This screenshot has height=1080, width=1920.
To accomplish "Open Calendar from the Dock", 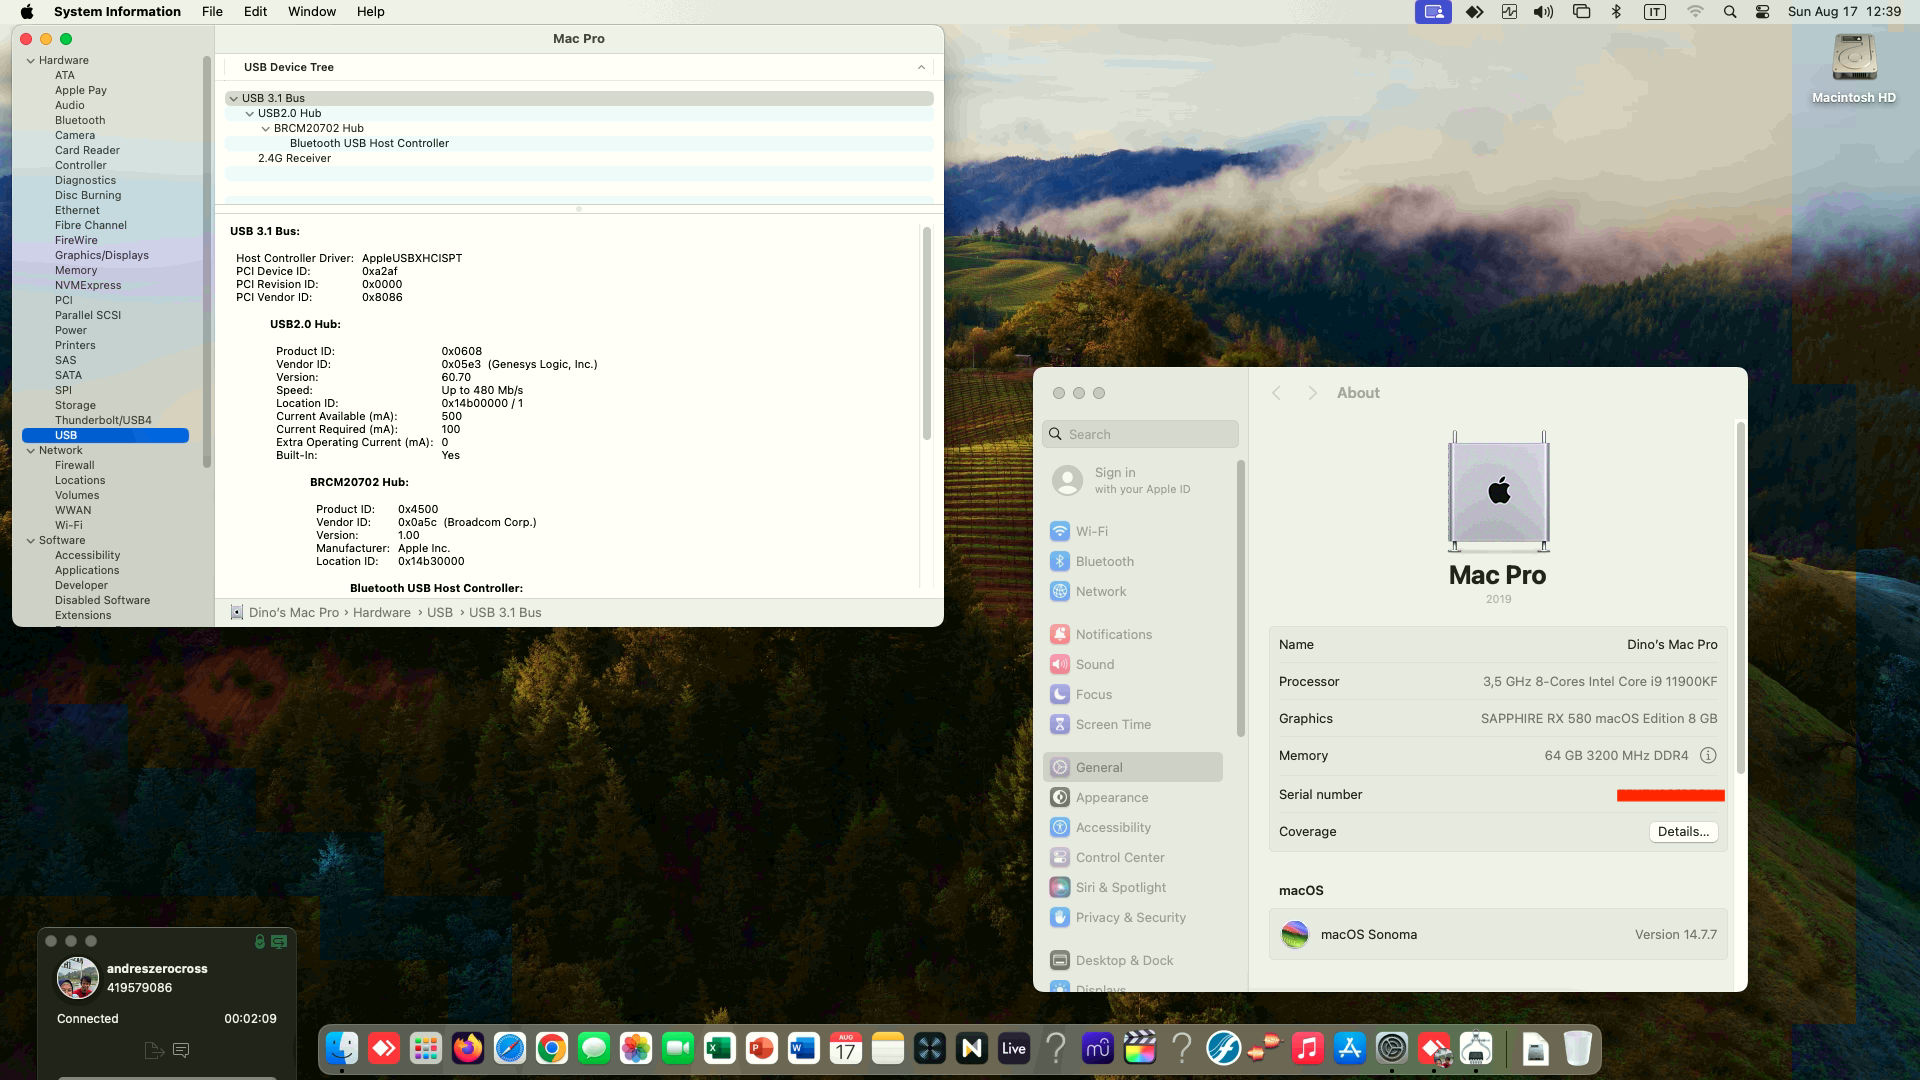I will pos(846,1048).
